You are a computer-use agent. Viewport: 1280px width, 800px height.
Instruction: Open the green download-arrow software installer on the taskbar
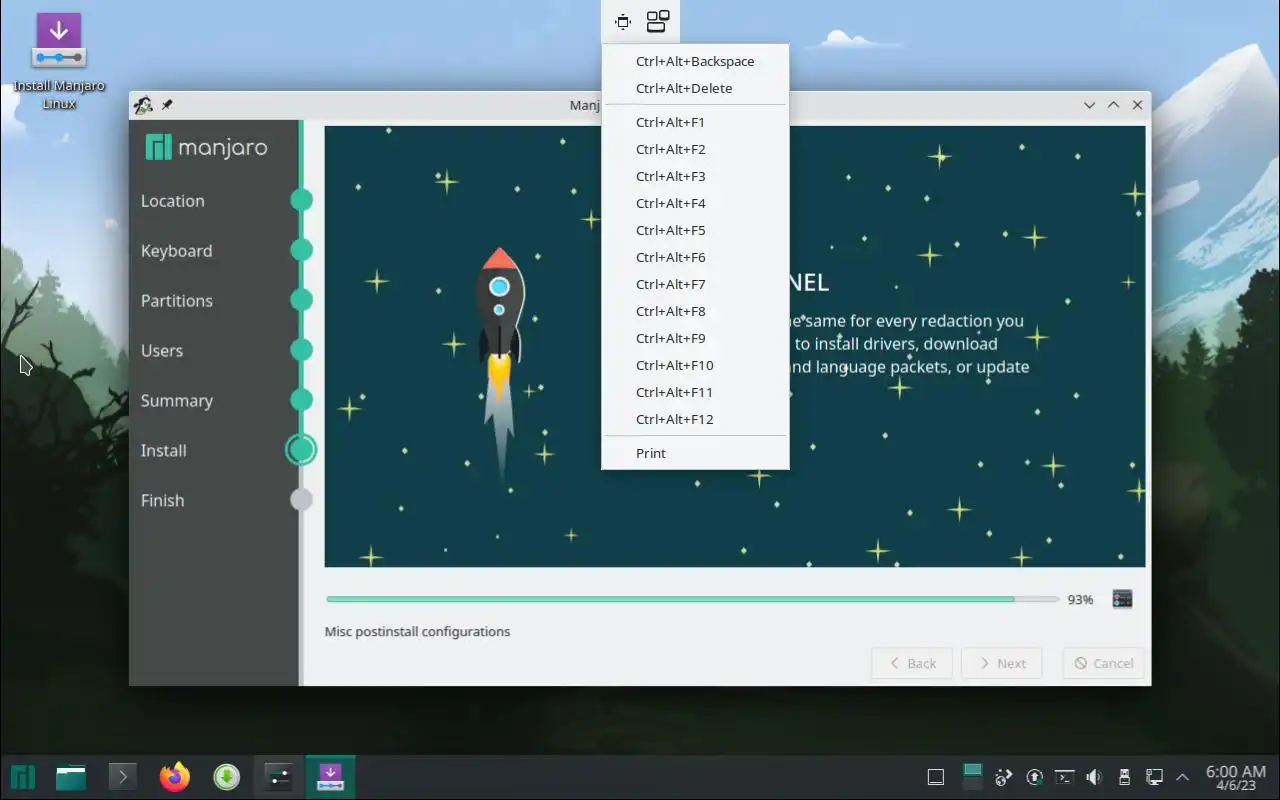click(x=226, y=776)
